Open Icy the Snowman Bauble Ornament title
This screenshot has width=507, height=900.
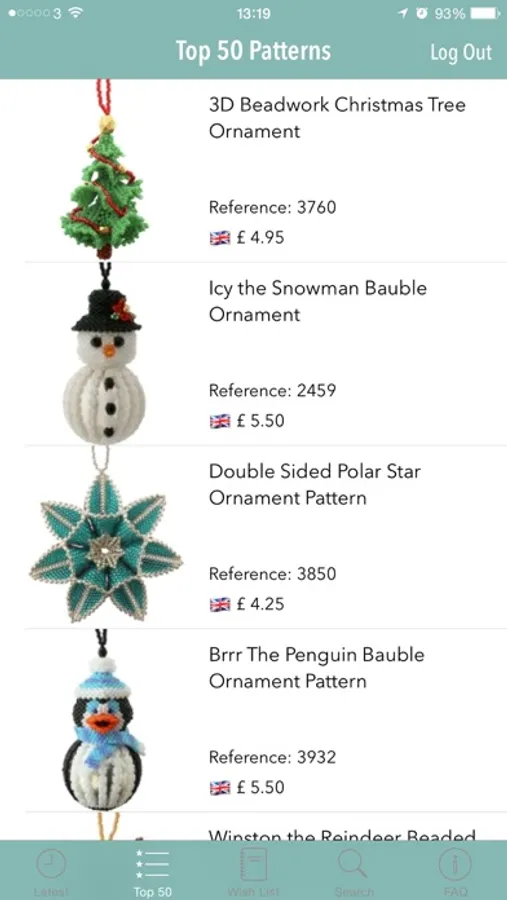[318, 301]
